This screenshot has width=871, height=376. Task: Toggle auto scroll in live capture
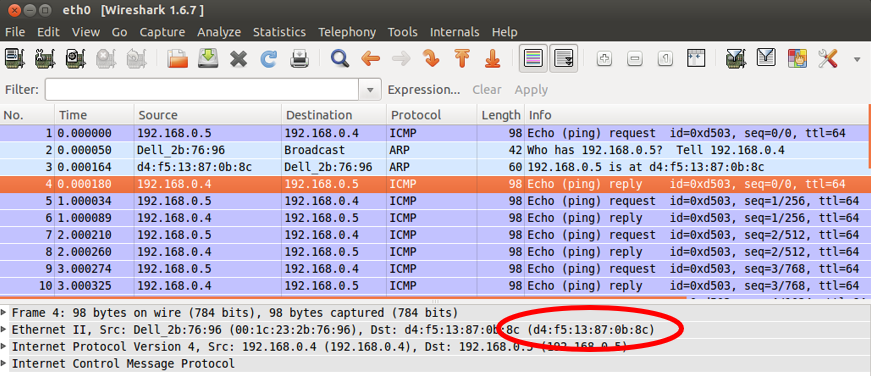pyautogui.click(x=564, y=58)
